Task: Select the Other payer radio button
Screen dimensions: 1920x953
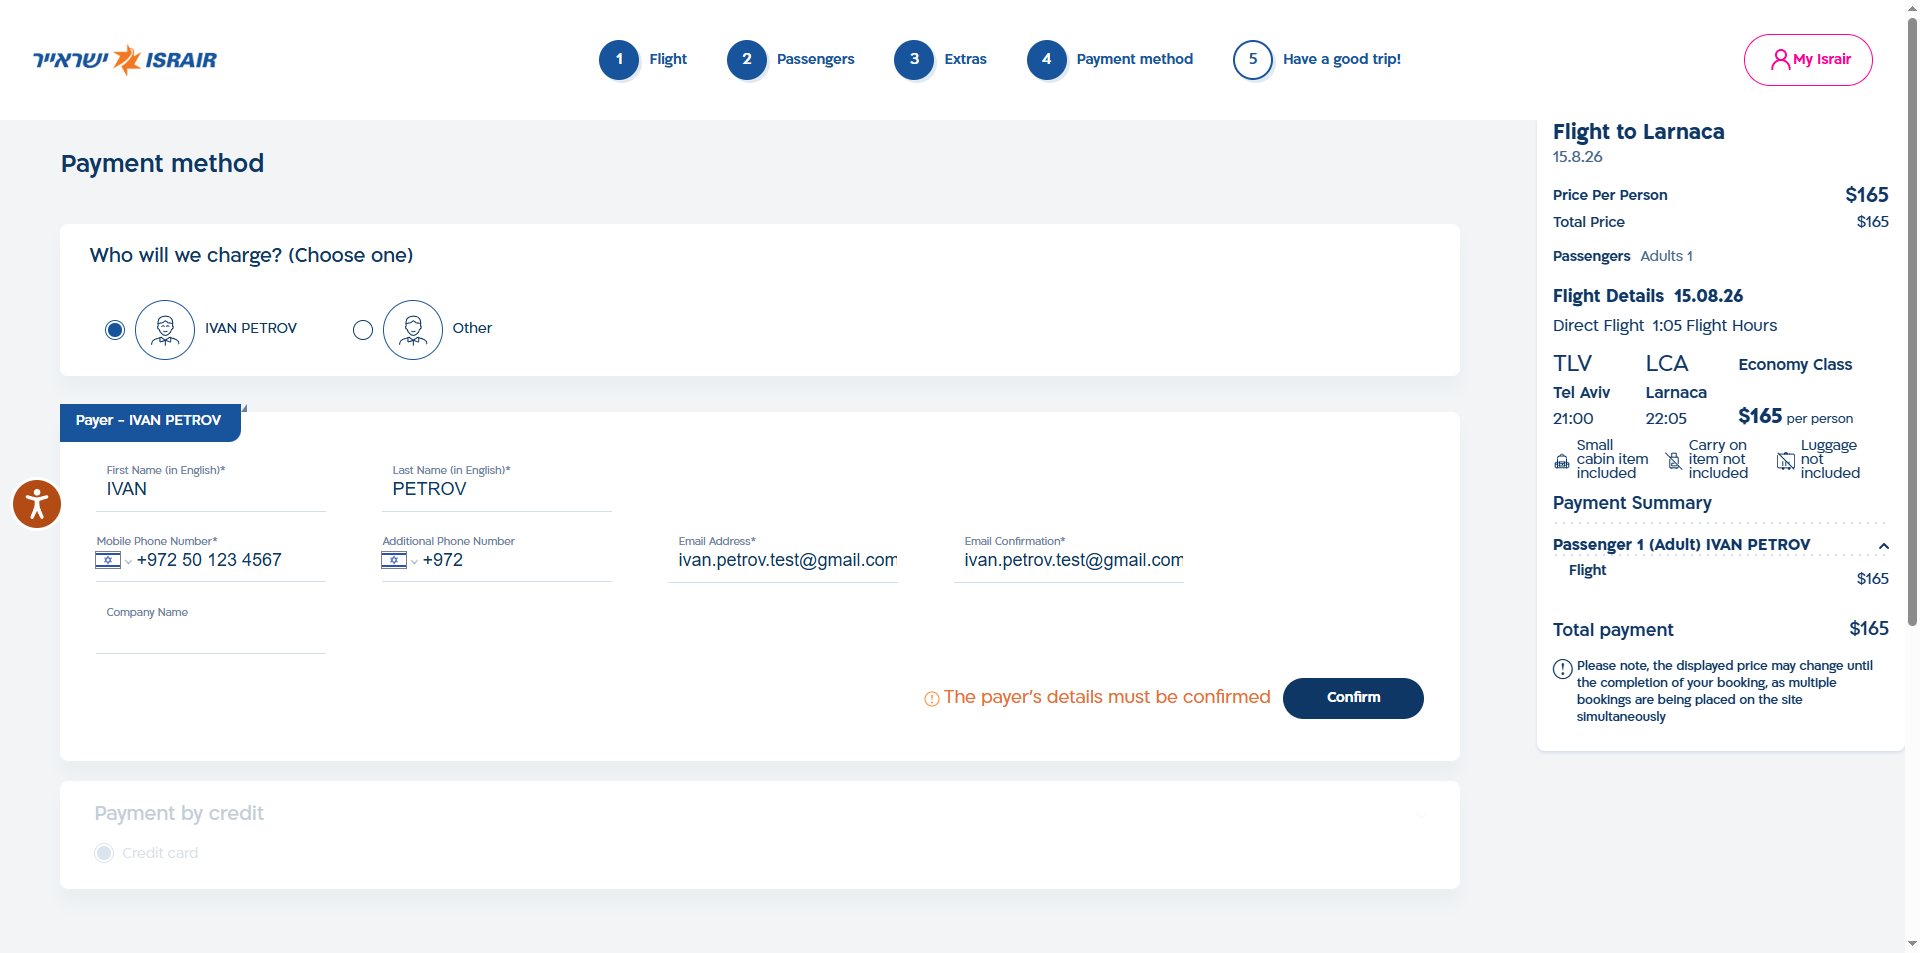Action: click(363, 329)
